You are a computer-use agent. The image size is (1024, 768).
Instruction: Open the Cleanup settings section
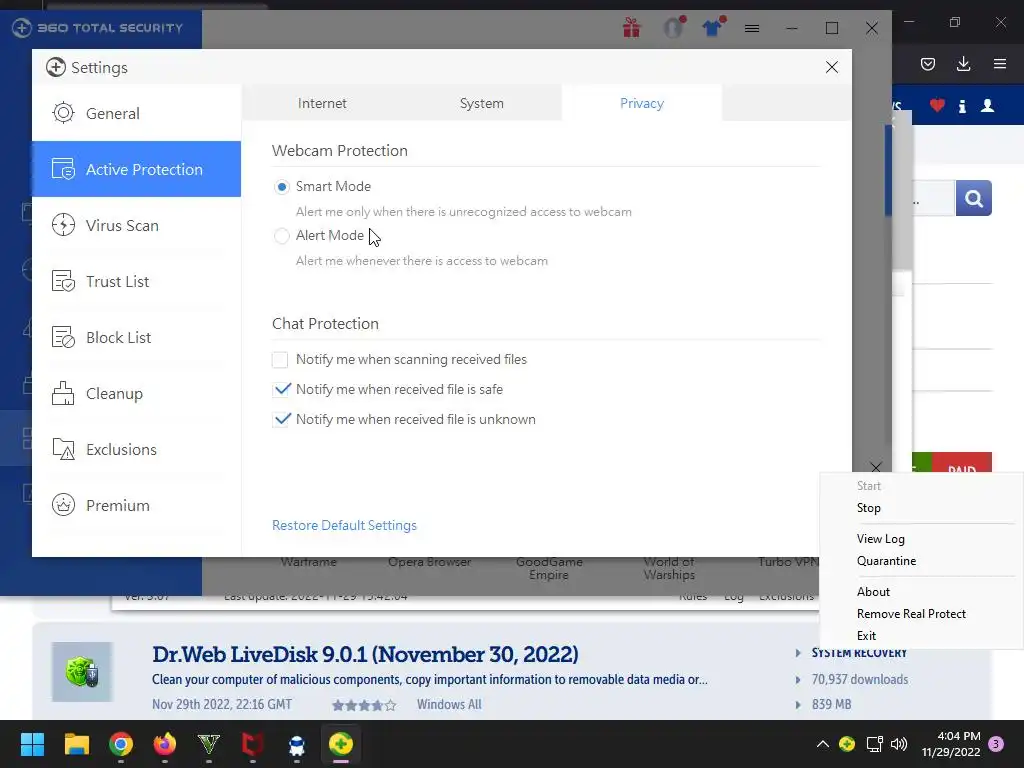(136, 394)
